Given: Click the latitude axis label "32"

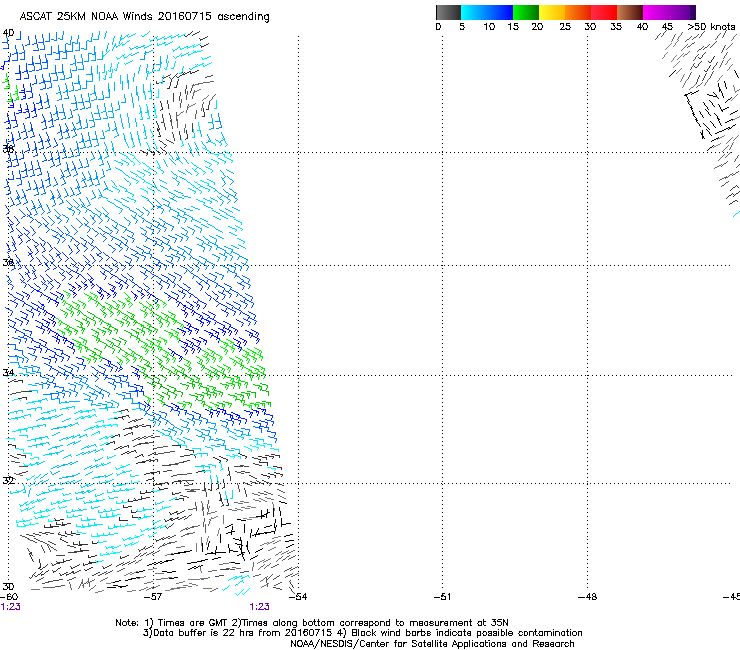Looking at the screenshot, I should tap(8, 481).
